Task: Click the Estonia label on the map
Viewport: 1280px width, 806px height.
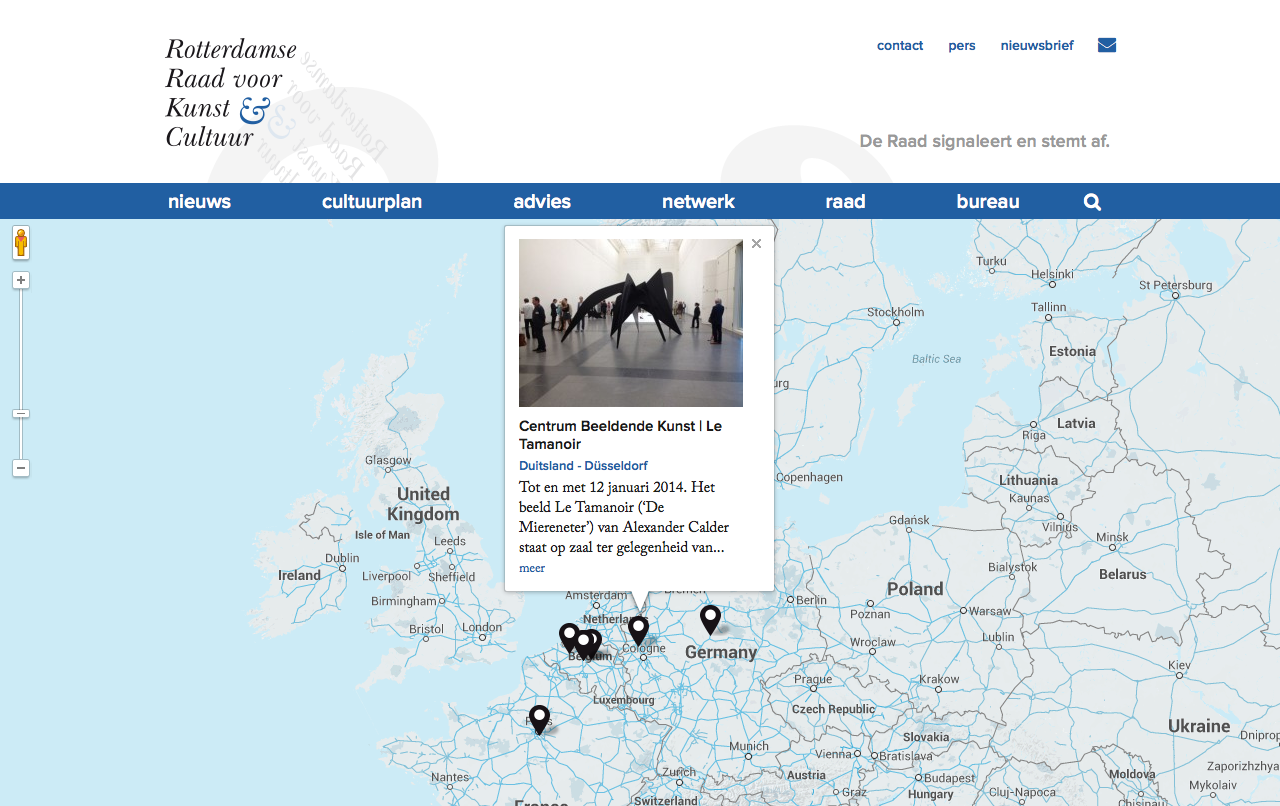Action: tap(1073, 352)
